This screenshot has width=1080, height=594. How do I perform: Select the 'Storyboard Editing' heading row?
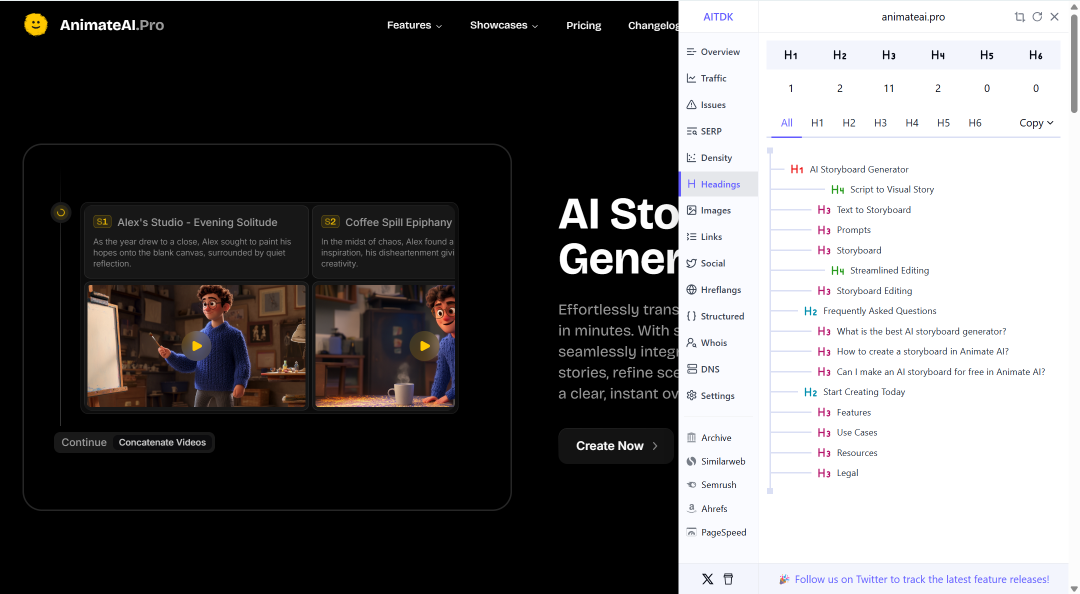pos(864,291)
